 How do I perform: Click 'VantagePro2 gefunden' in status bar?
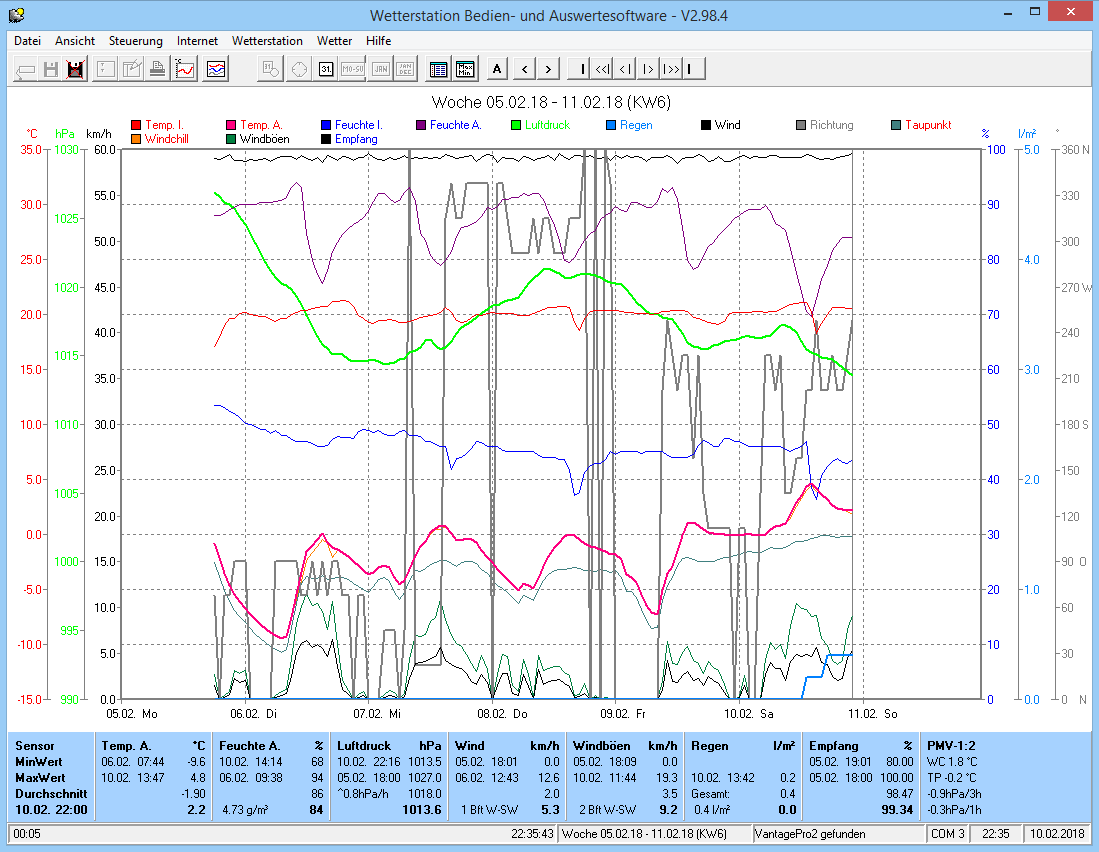click(810, 834)
